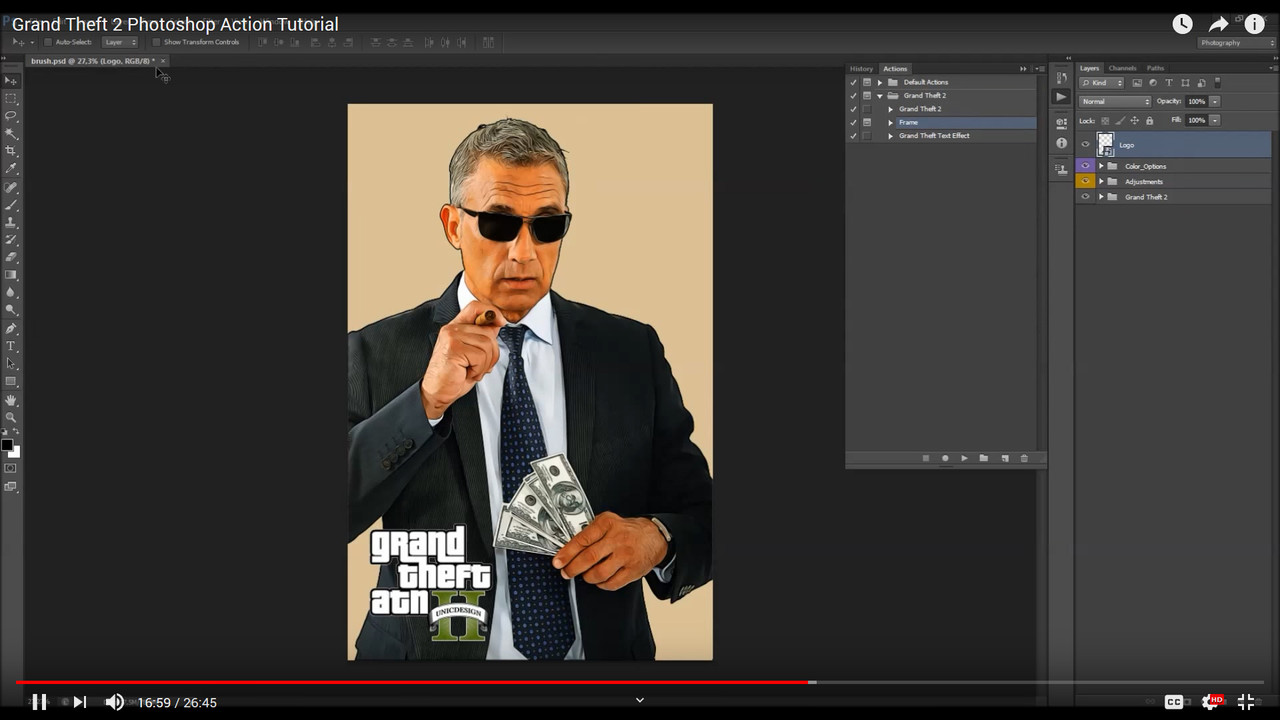The height and width of the screenshot is (720, 1280).
Task: Click the foreground color swatch
Action: [7, 445]
